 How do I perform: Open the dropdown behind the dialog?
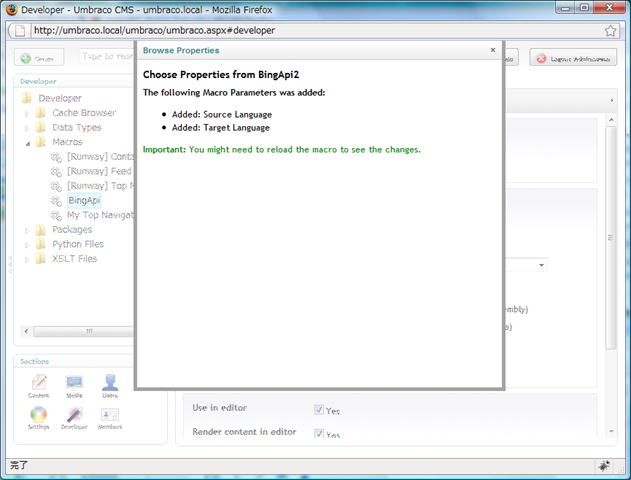[541, 265]
